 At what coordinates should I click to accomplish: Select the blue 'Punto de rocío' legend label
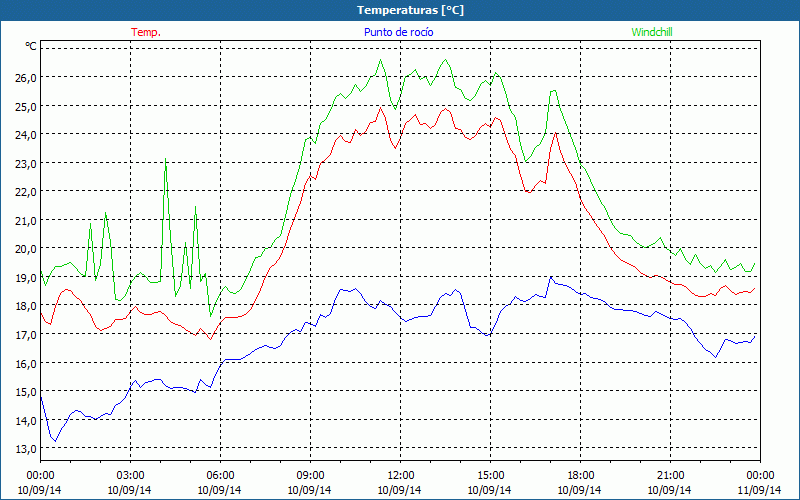(x=398, y=32)
